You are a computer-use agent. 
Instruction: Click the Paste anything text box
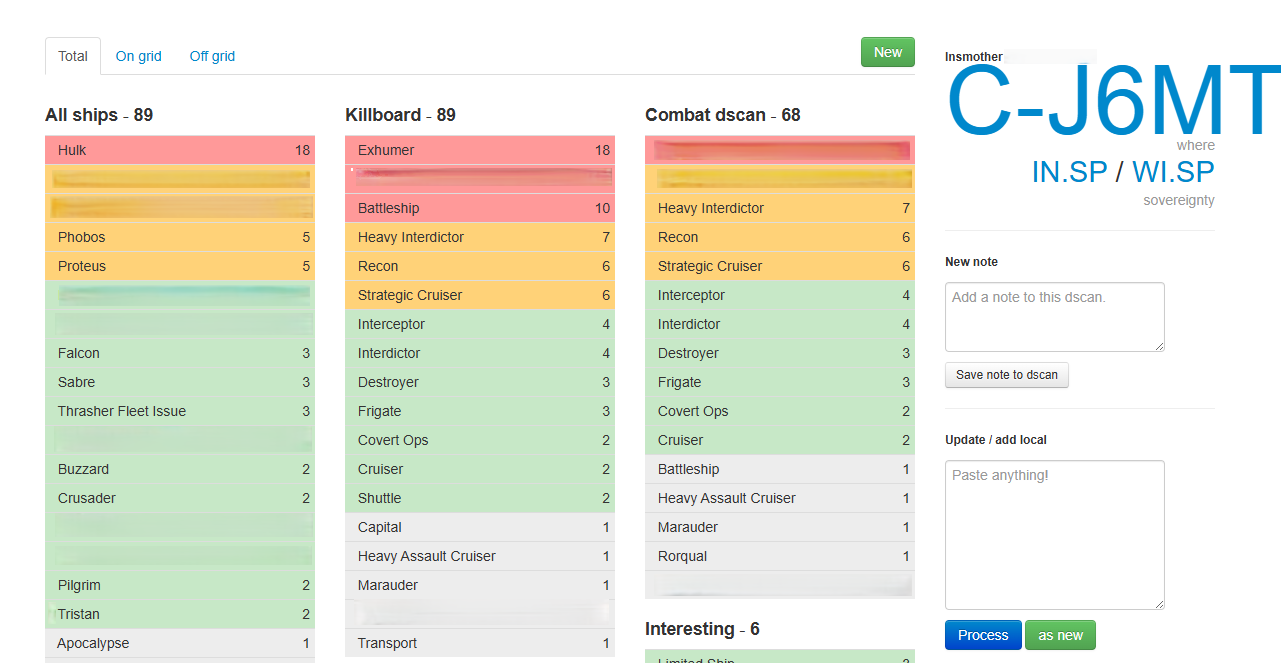coord(1054,534)
